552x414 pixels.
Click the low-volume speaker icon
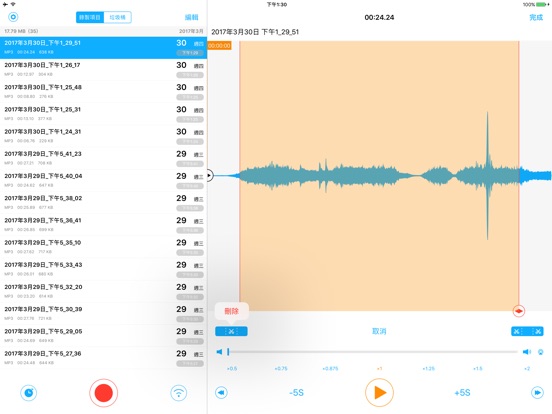(219, 352)
